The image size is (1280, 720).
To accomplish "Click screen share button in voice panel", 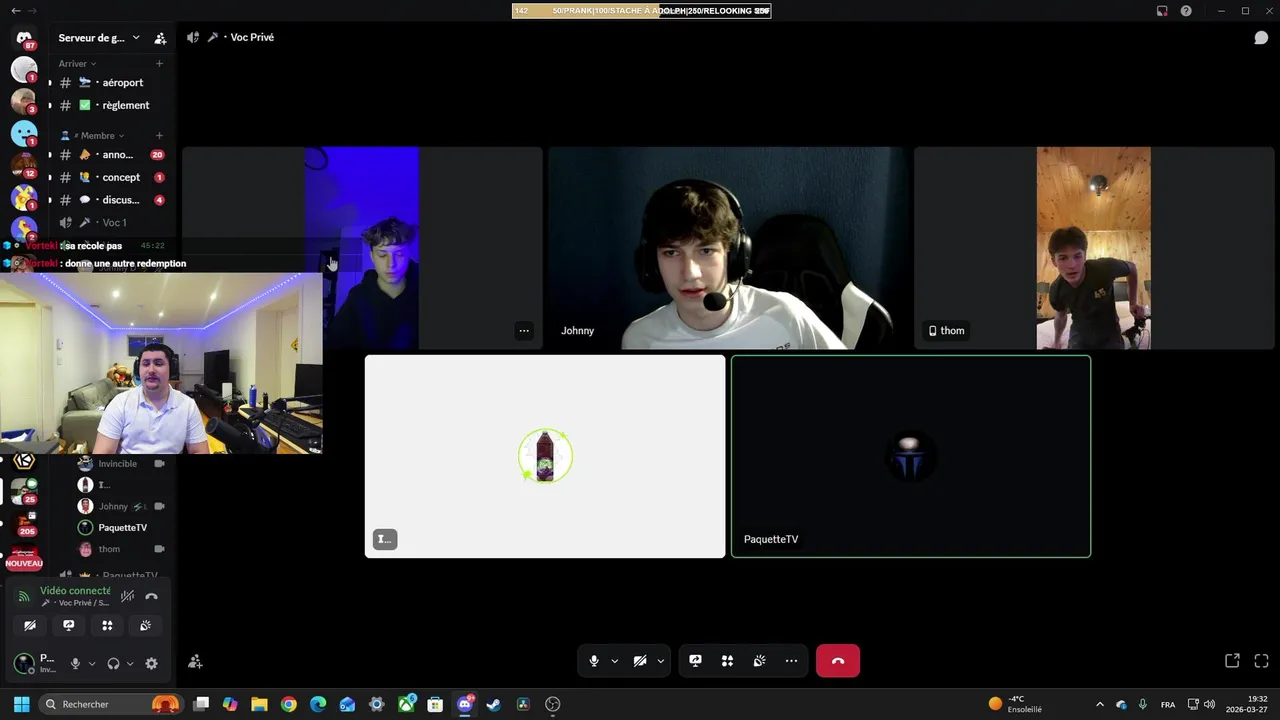I will [68, 625].
